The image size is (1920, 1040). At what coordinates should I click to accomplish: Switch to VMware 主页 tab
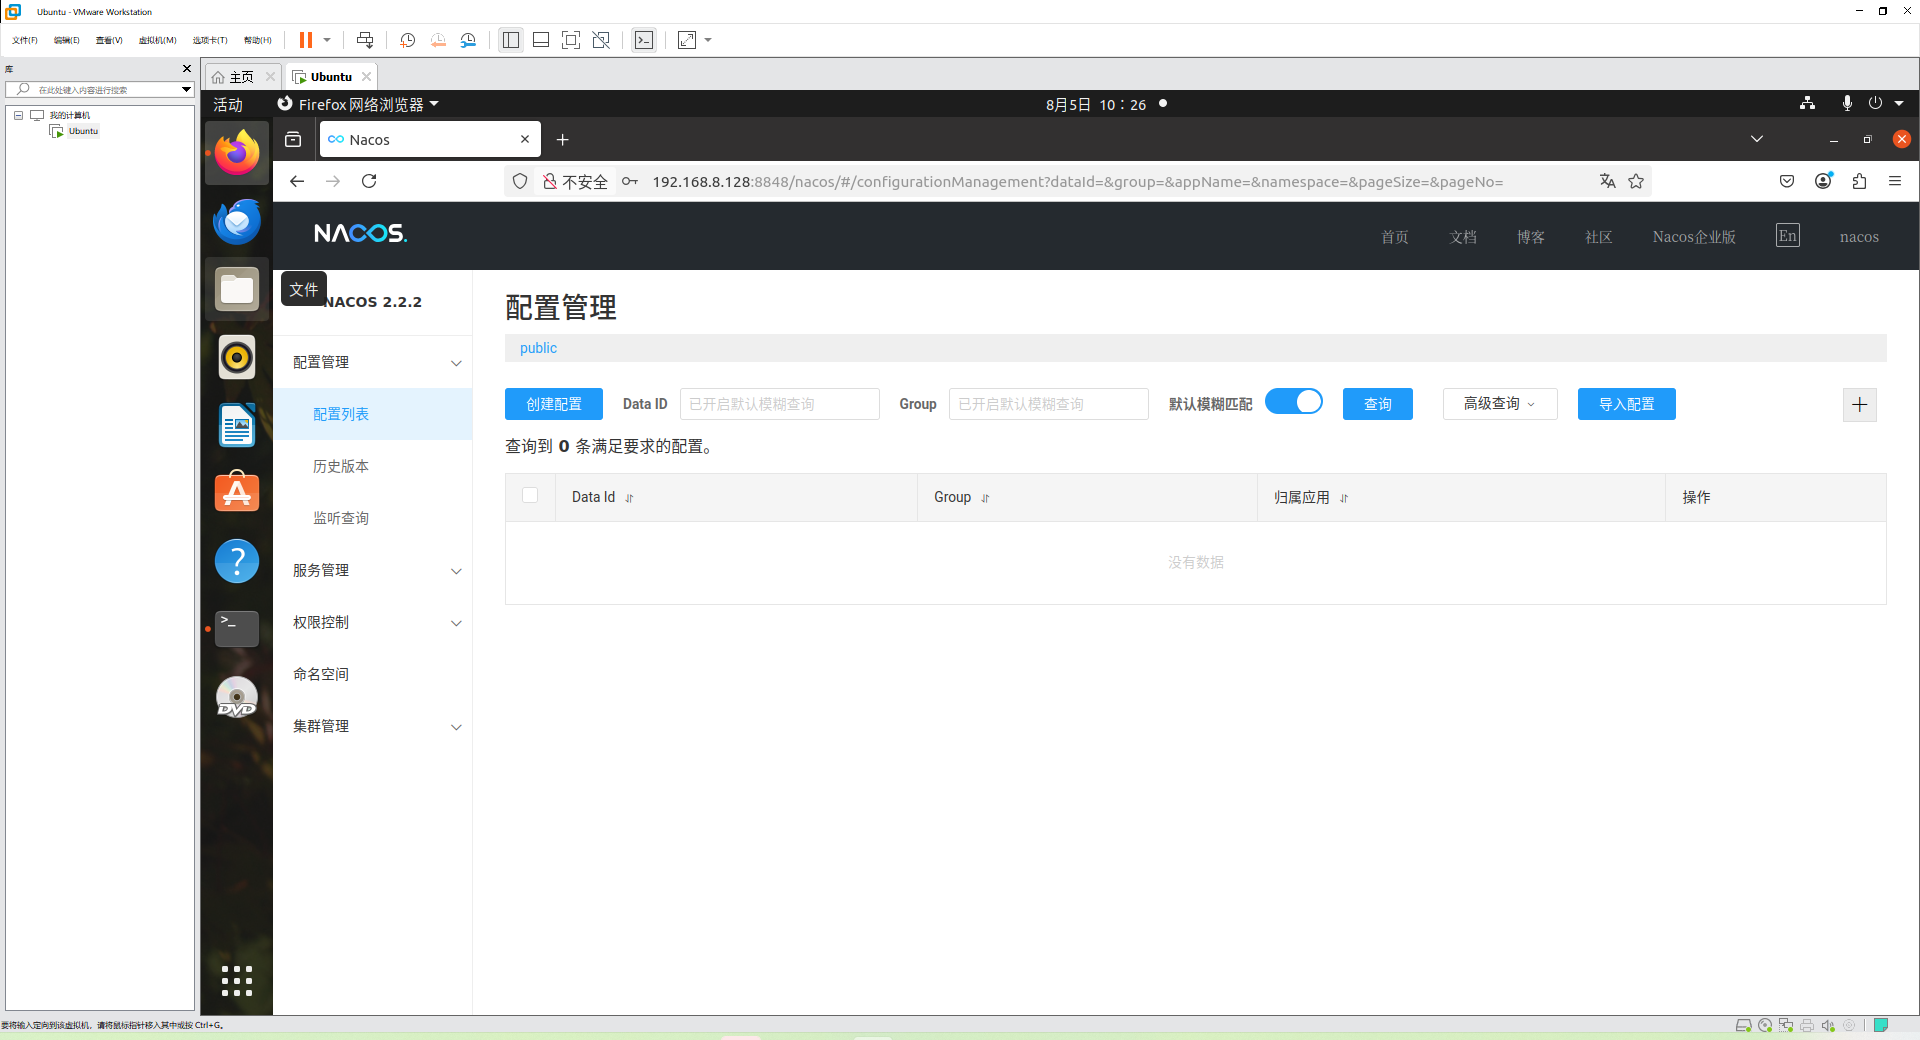click(242, 77)
